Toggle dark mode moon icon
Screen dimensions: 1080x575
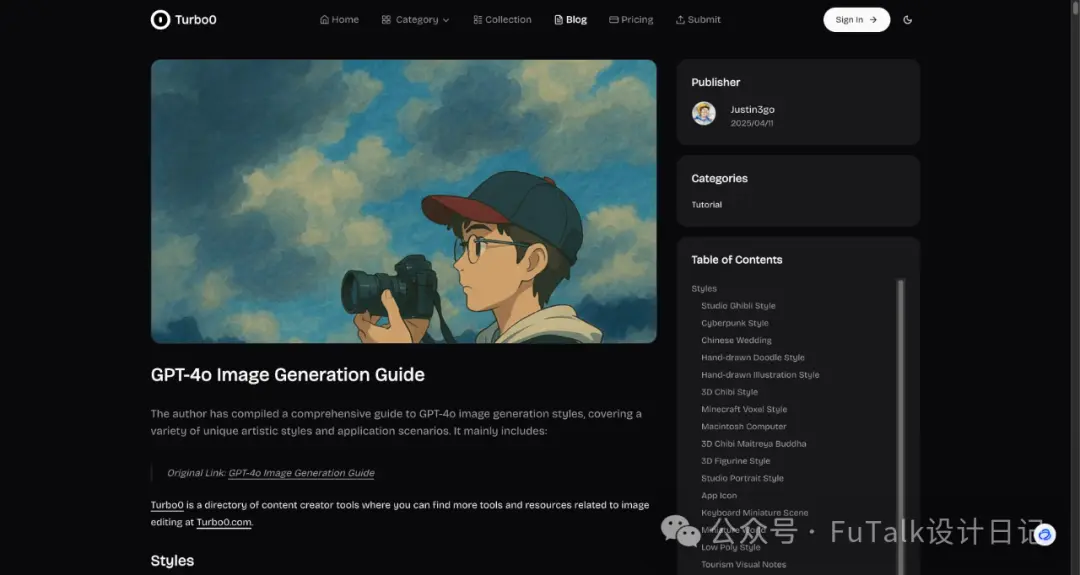click(908, 20)
